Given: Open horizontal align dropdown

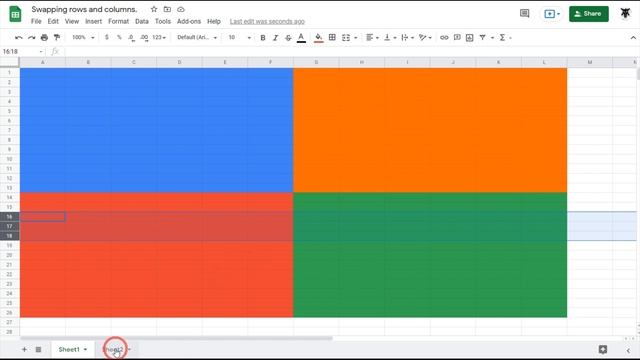Looking at the screenshot, I should point(372,38).
